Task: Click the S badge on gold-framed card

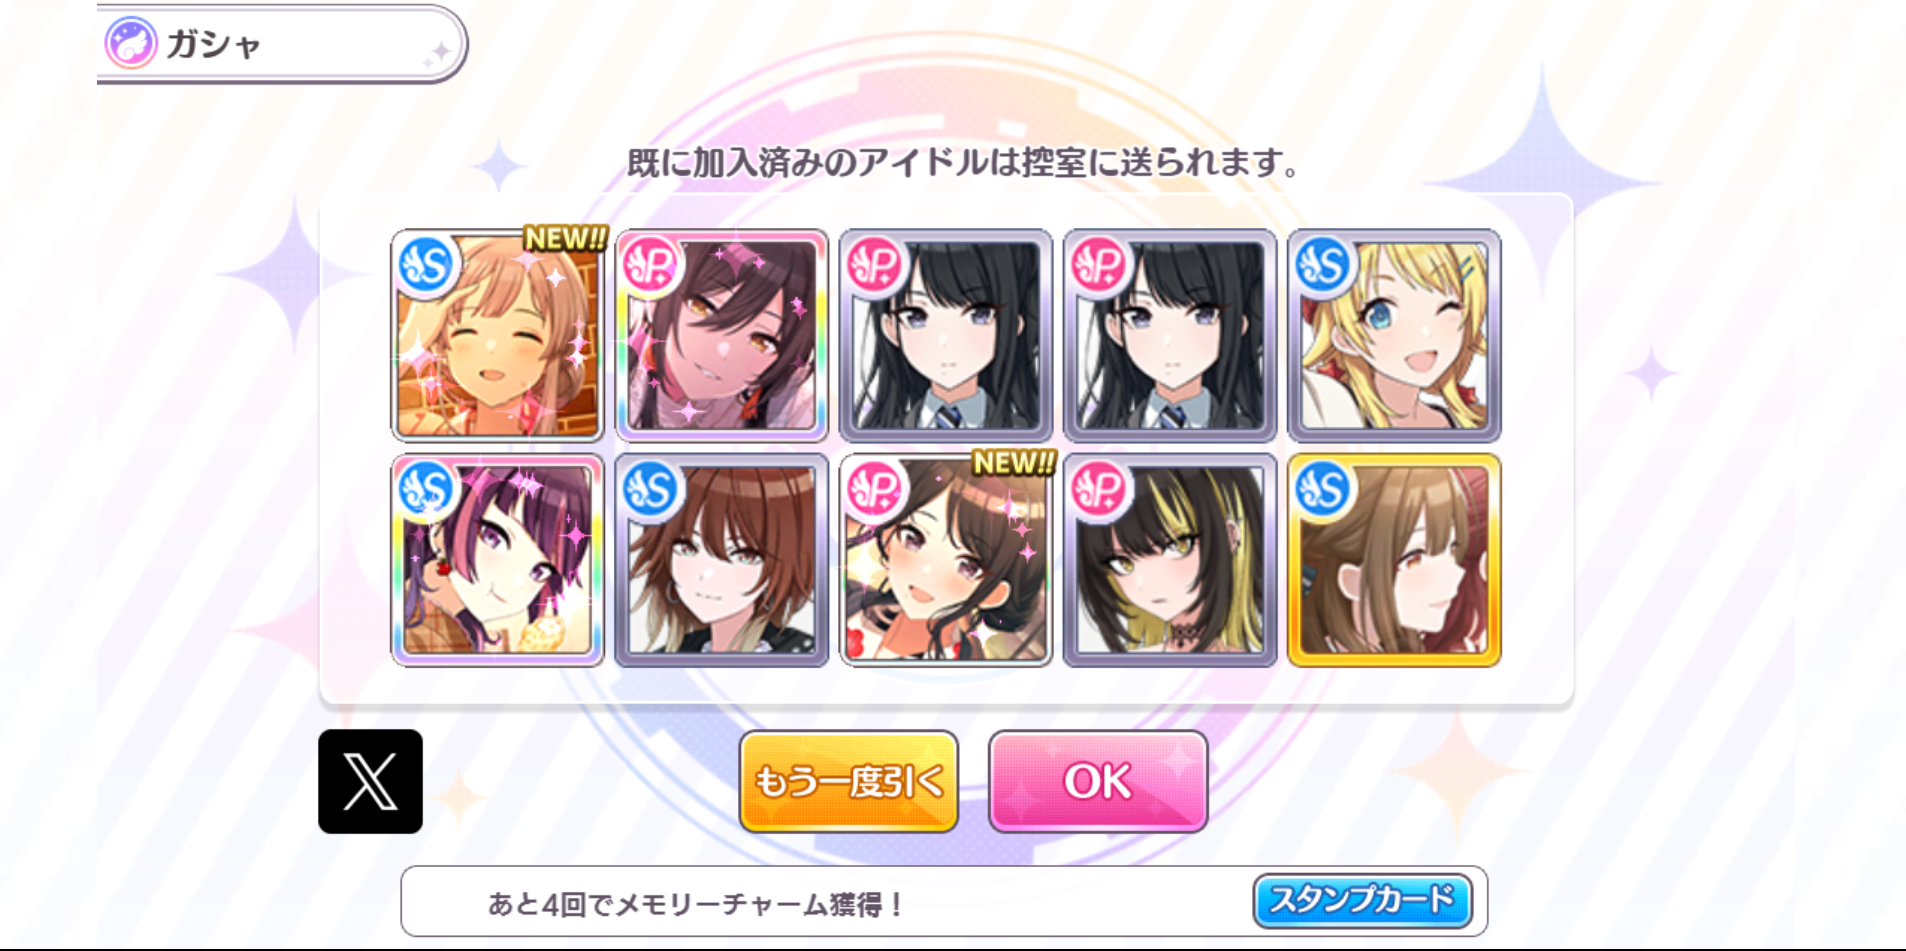Action: point(1323,489)
